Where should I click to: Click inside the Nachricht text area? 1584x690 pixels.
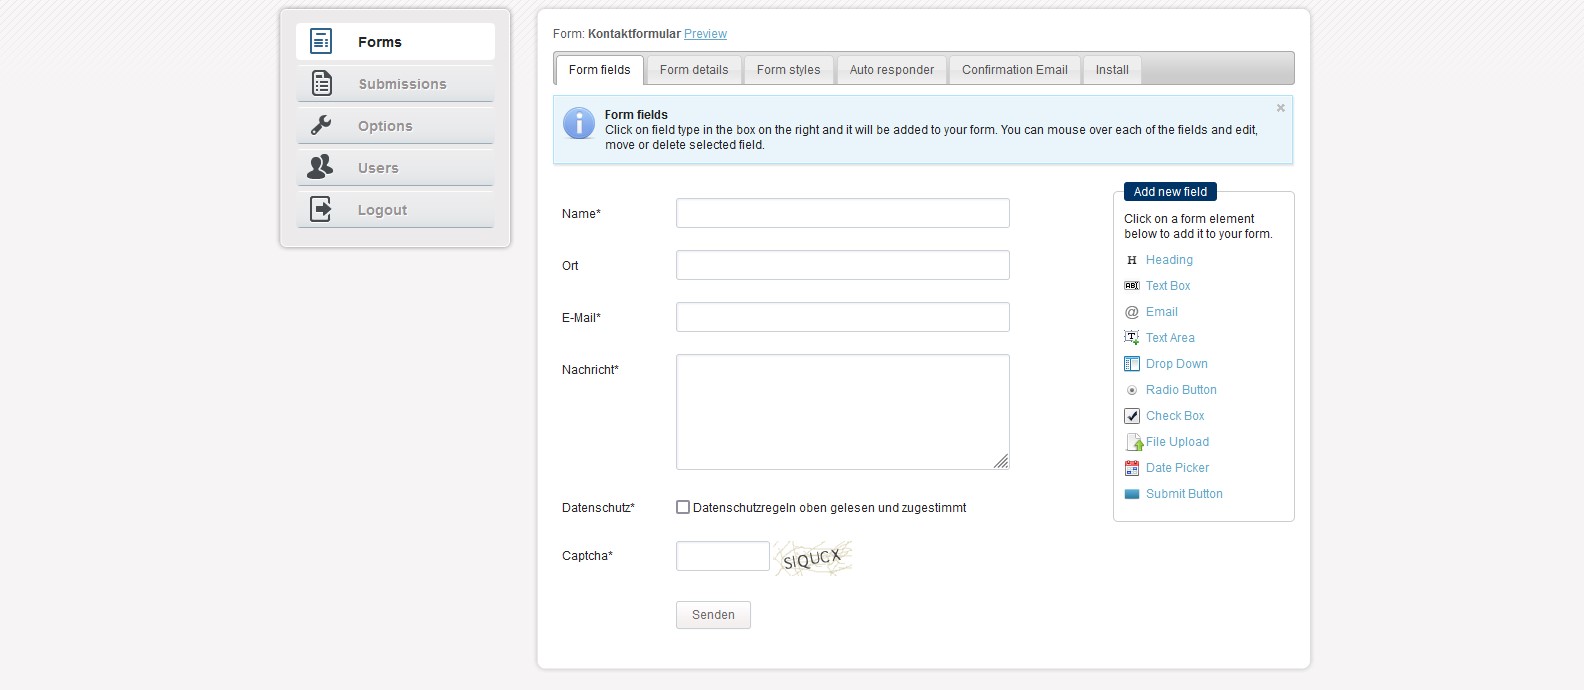843,412
